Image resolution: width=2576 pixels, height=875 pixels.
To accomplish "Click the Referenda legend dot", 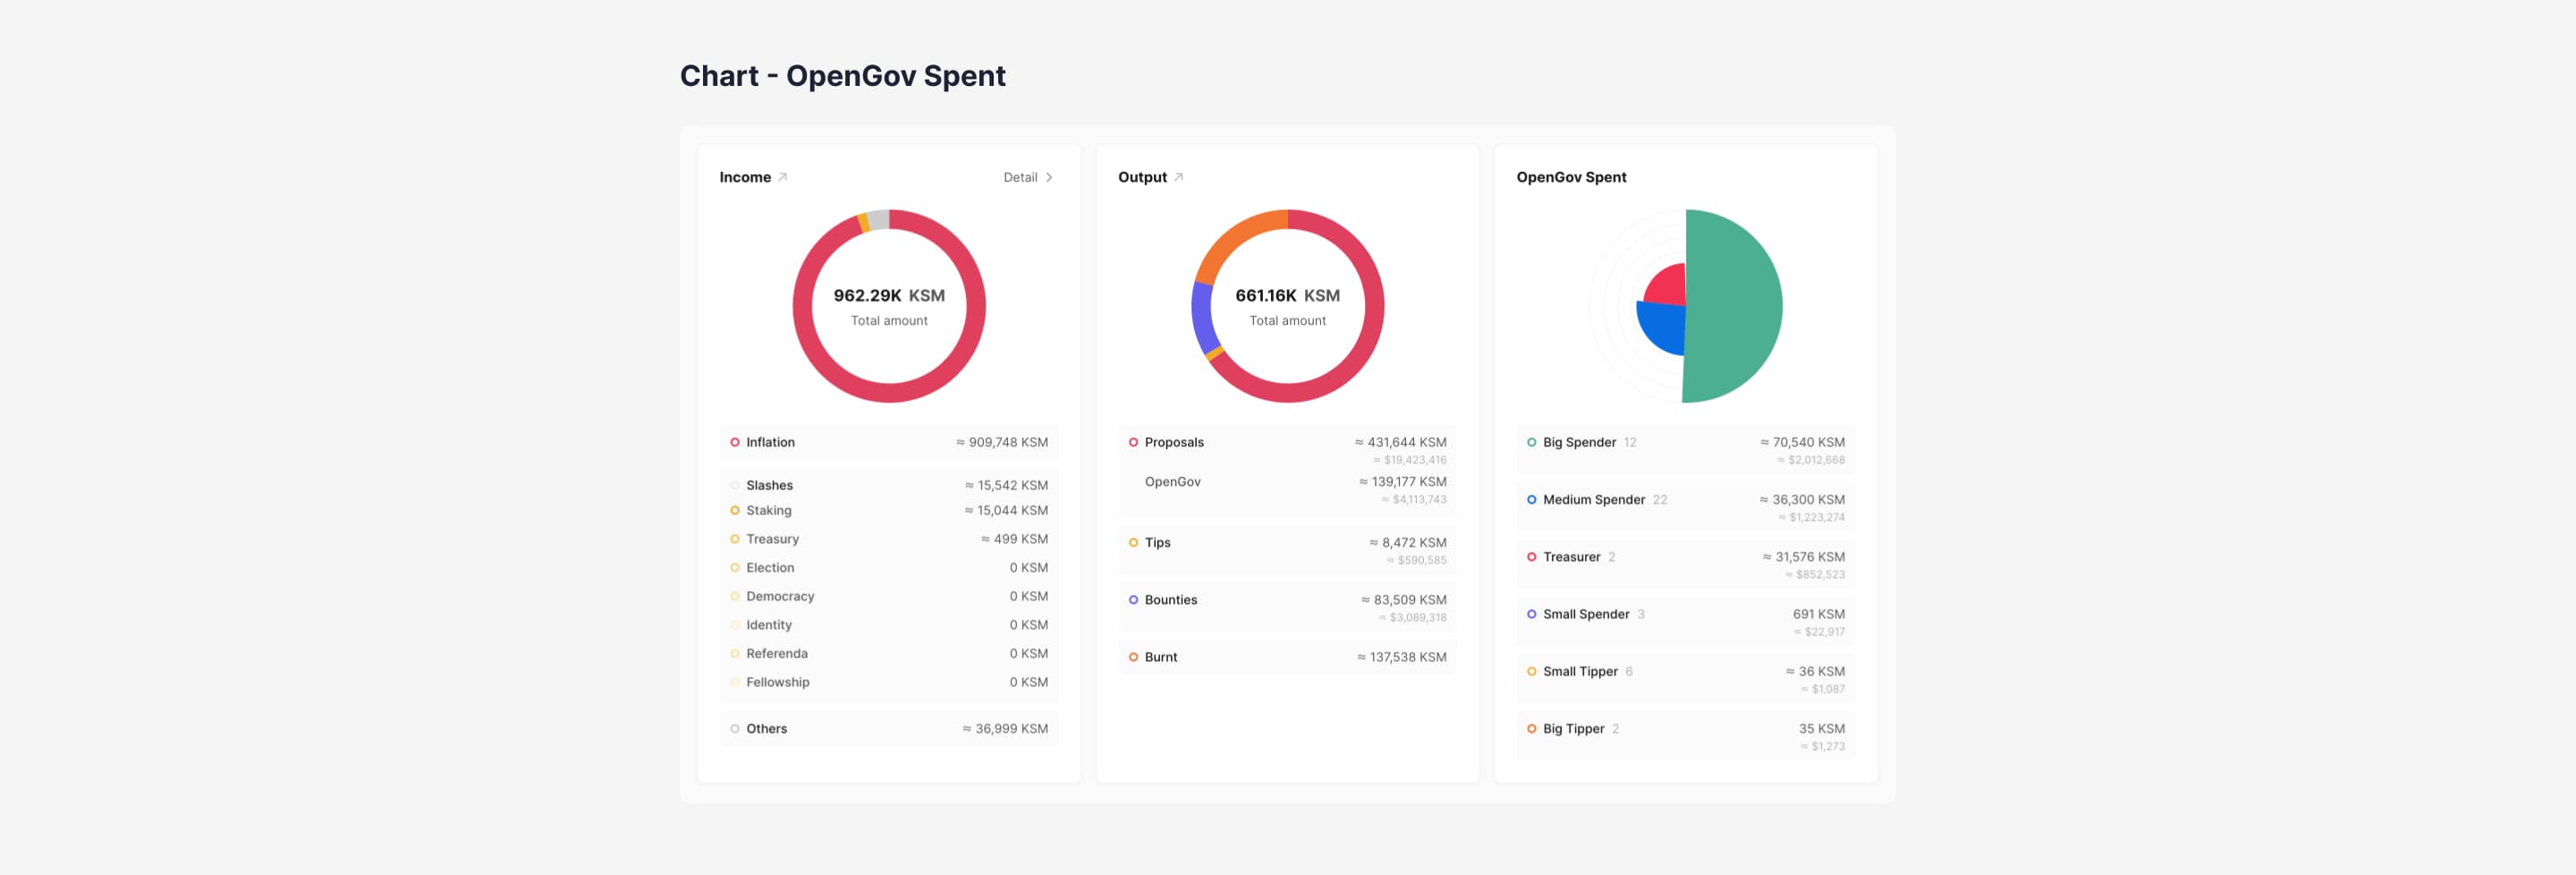I will tap(735, 654).
